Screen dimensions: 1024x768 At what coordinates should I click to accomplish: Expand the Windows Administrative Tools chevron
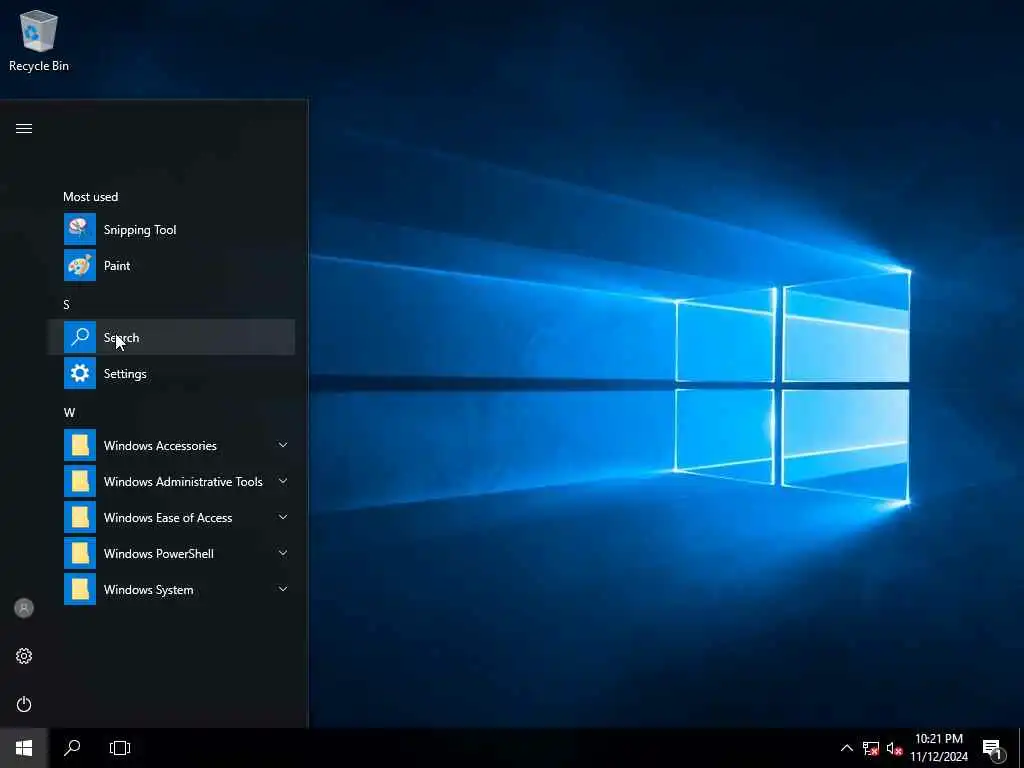(x=283, y=481)
